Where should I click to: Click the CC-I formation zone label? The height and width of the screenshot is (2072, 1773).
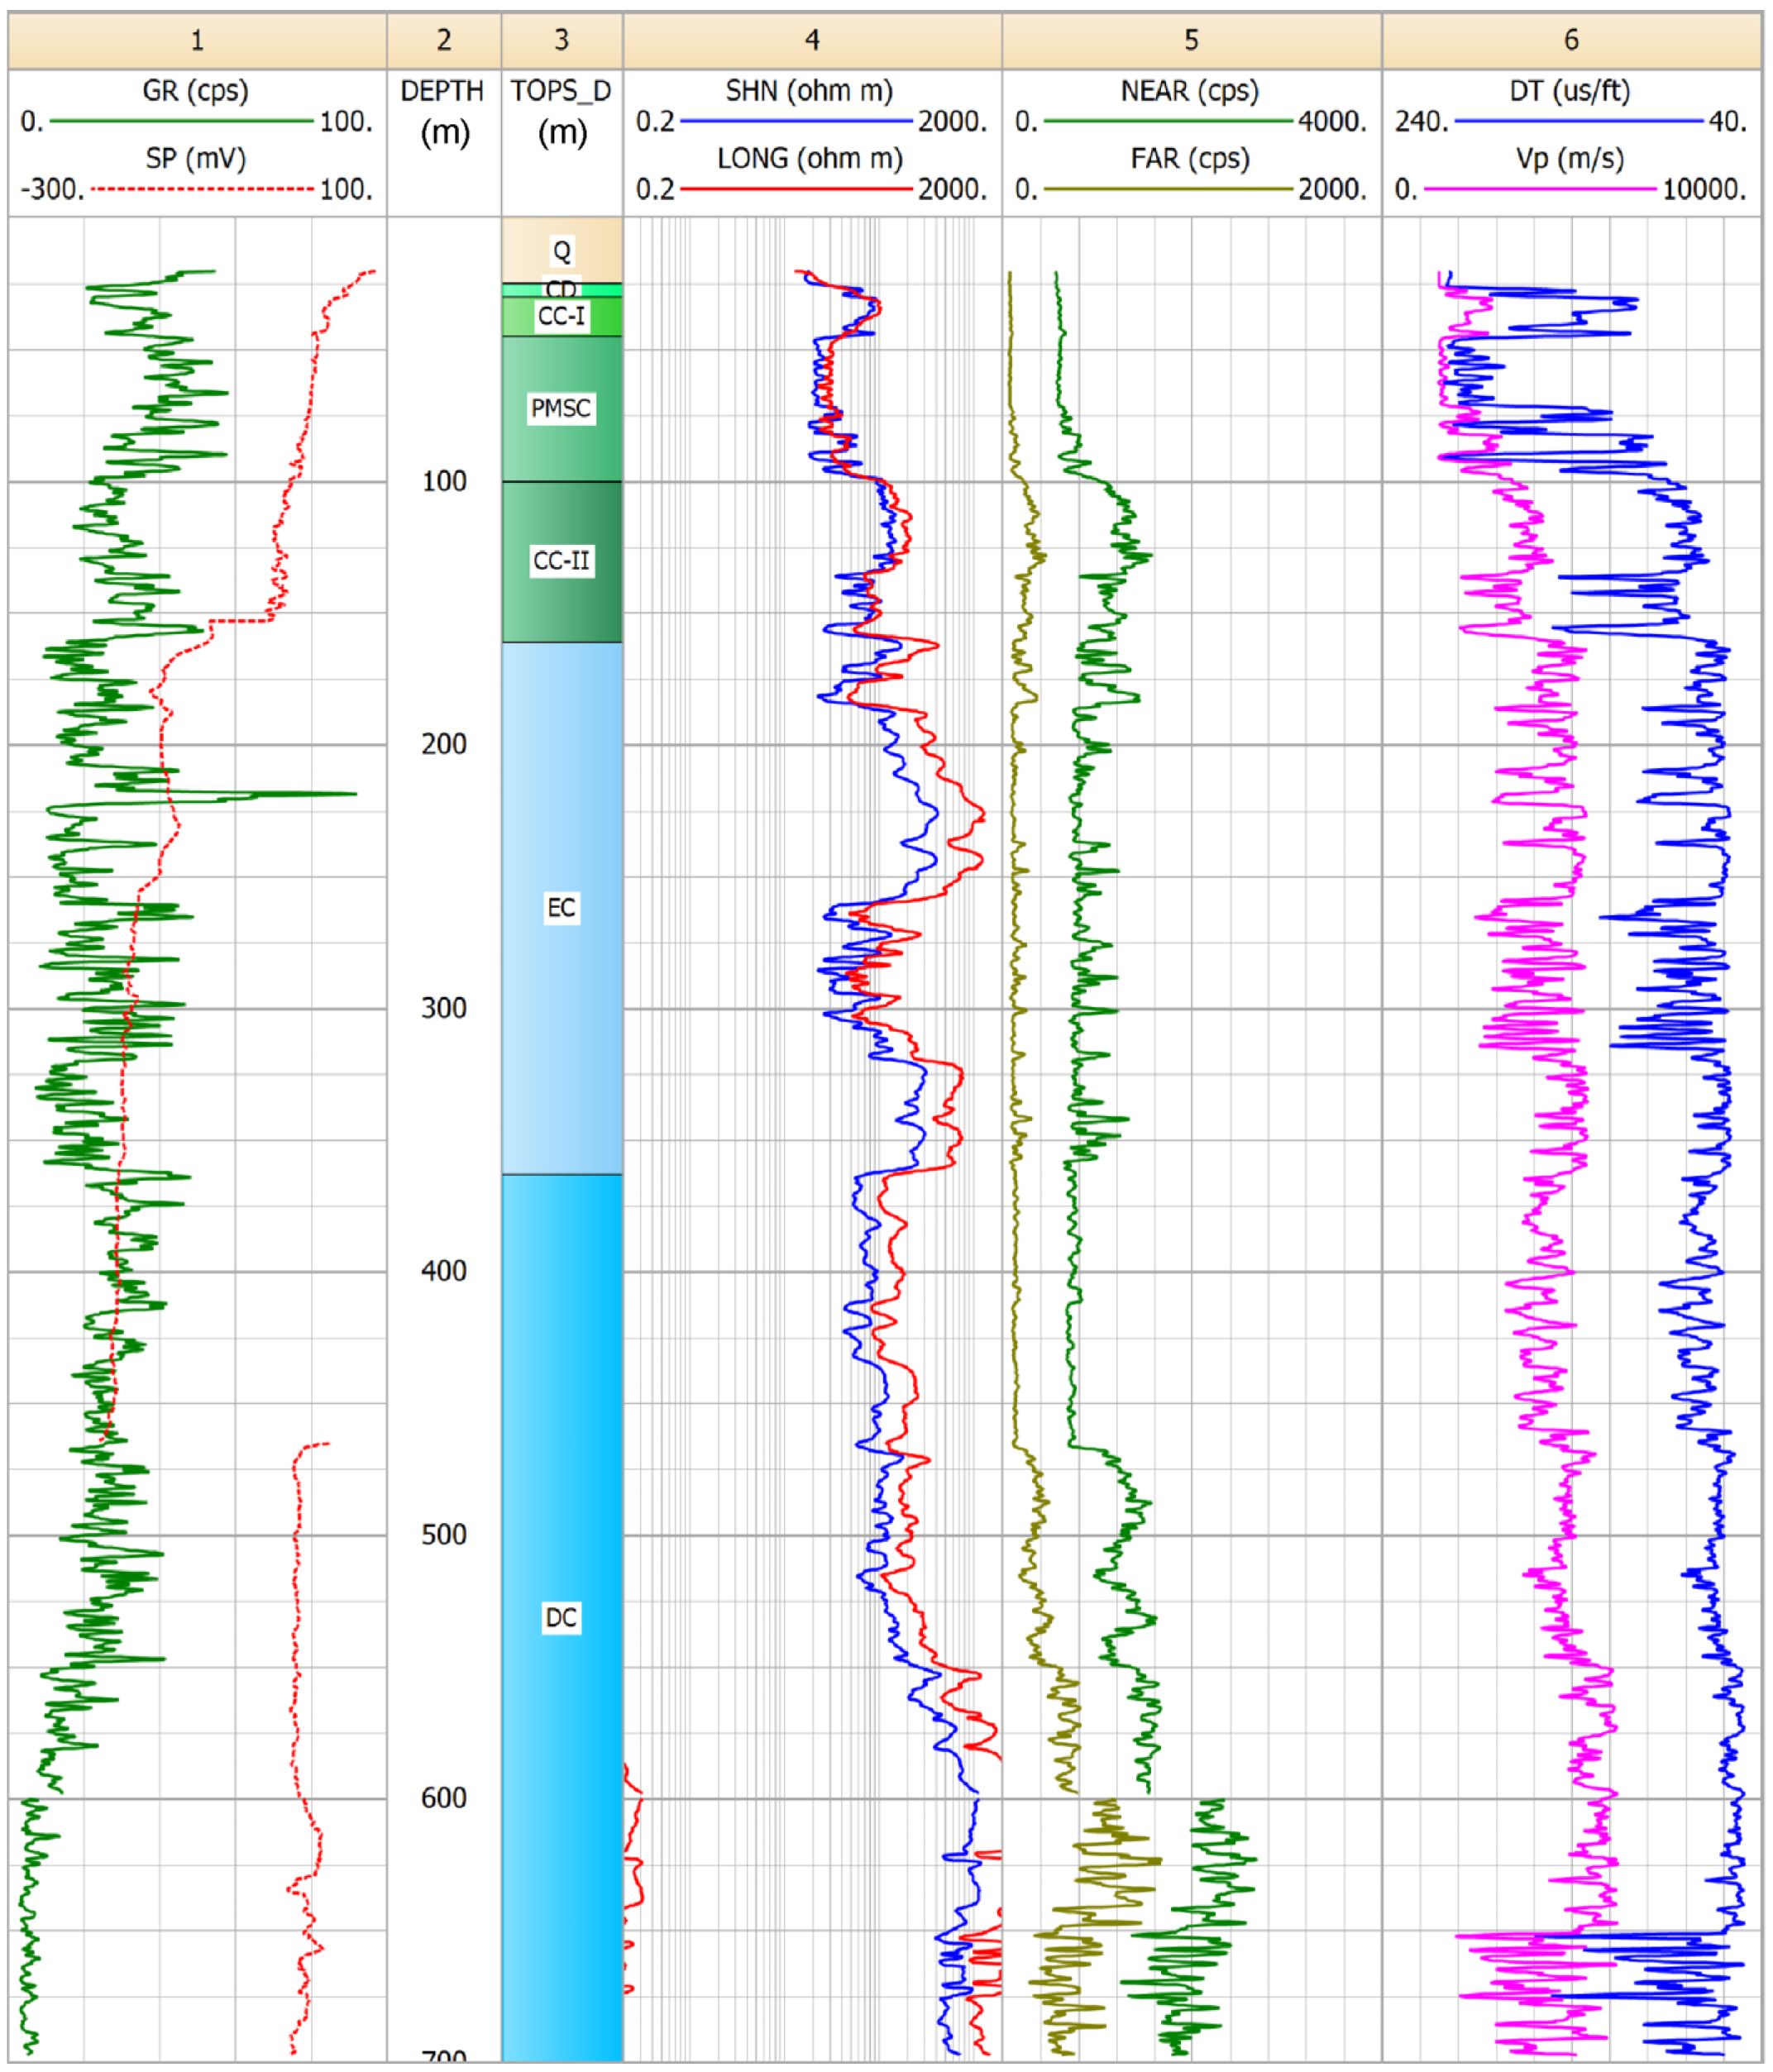coord(561,317)
